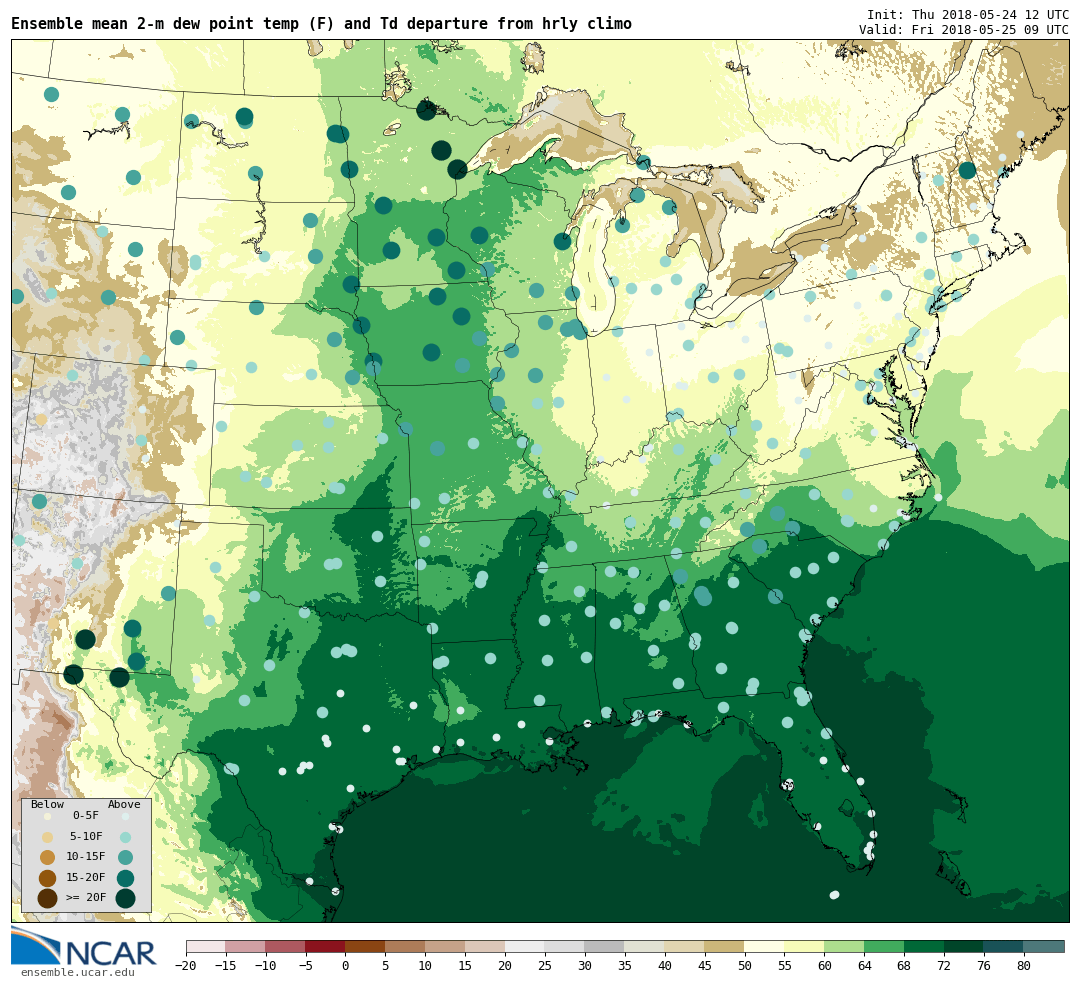Select the Init time 'Thu 2018-05-24 12 UTC'

click(990, 14)
